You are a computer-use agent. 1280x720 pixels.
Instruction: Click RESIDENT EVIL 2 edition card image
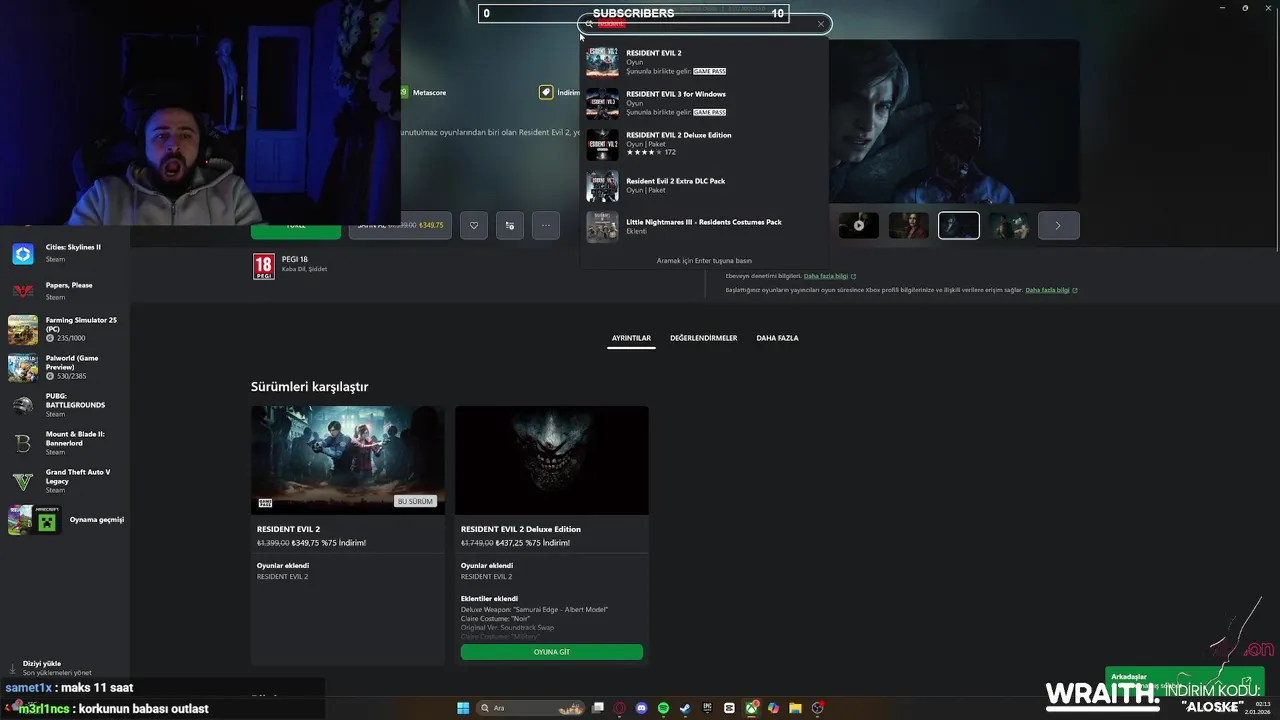click(x=348, y=460)
